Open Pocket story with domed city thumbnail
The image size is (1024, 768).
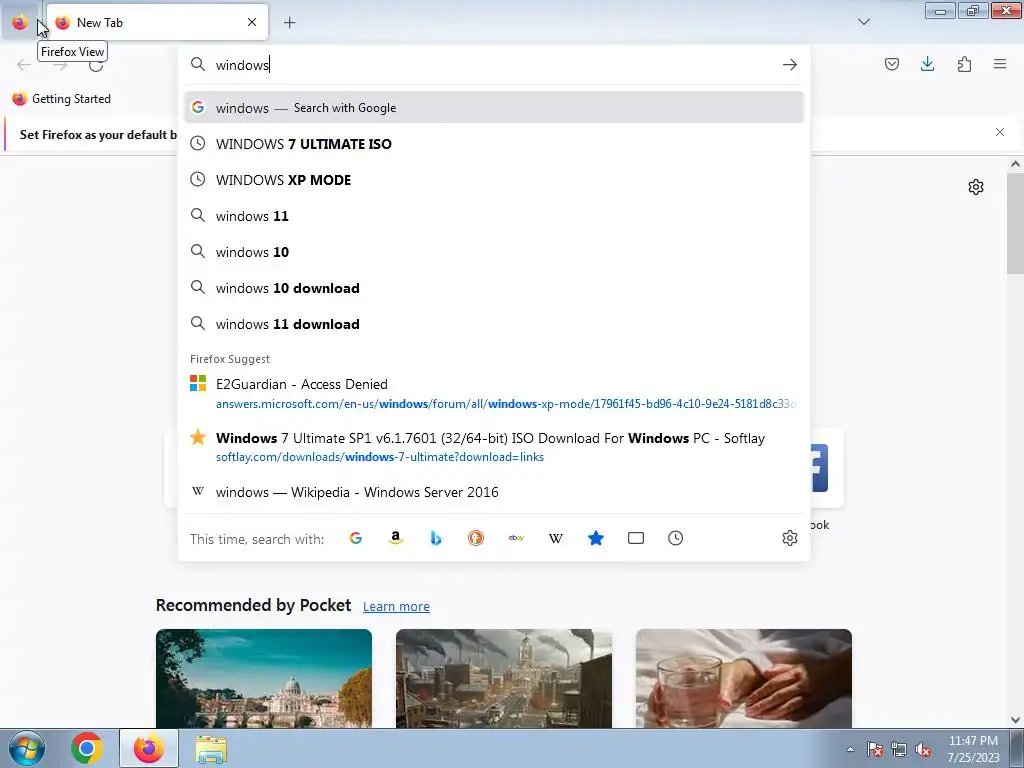[x=264, y=679]
